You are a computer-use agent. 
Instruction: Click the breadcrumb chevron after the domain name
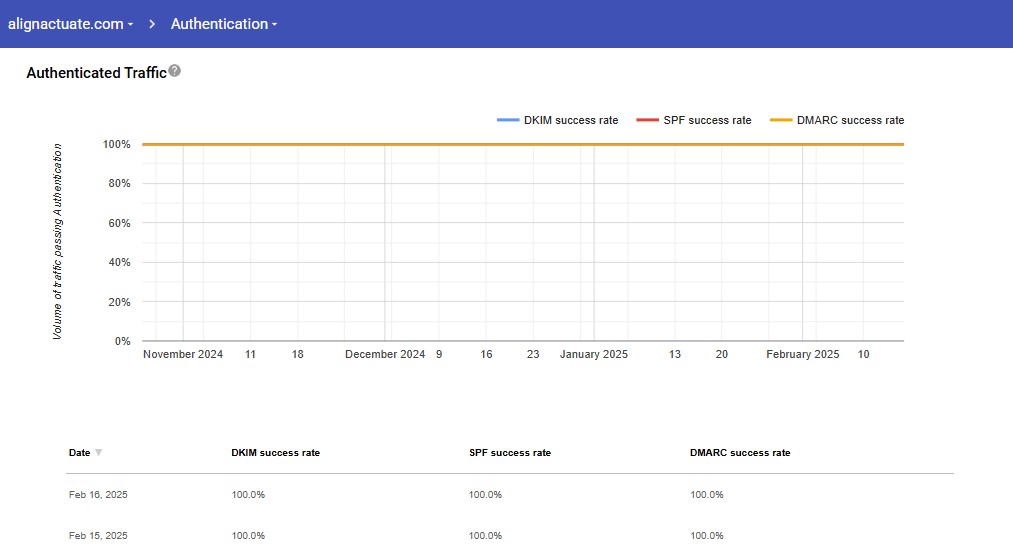click(x=152, y=24)
